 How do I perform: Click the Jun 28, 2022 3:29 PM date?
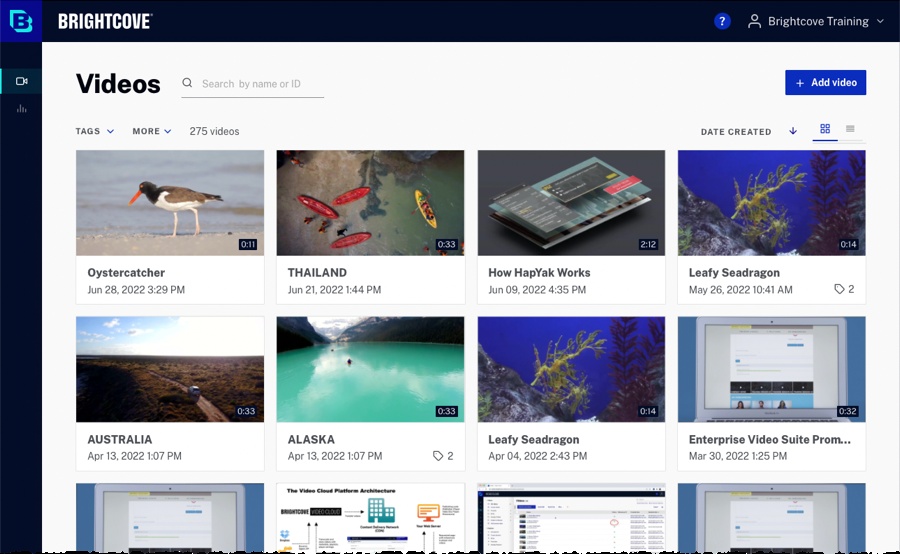[136, 289]
